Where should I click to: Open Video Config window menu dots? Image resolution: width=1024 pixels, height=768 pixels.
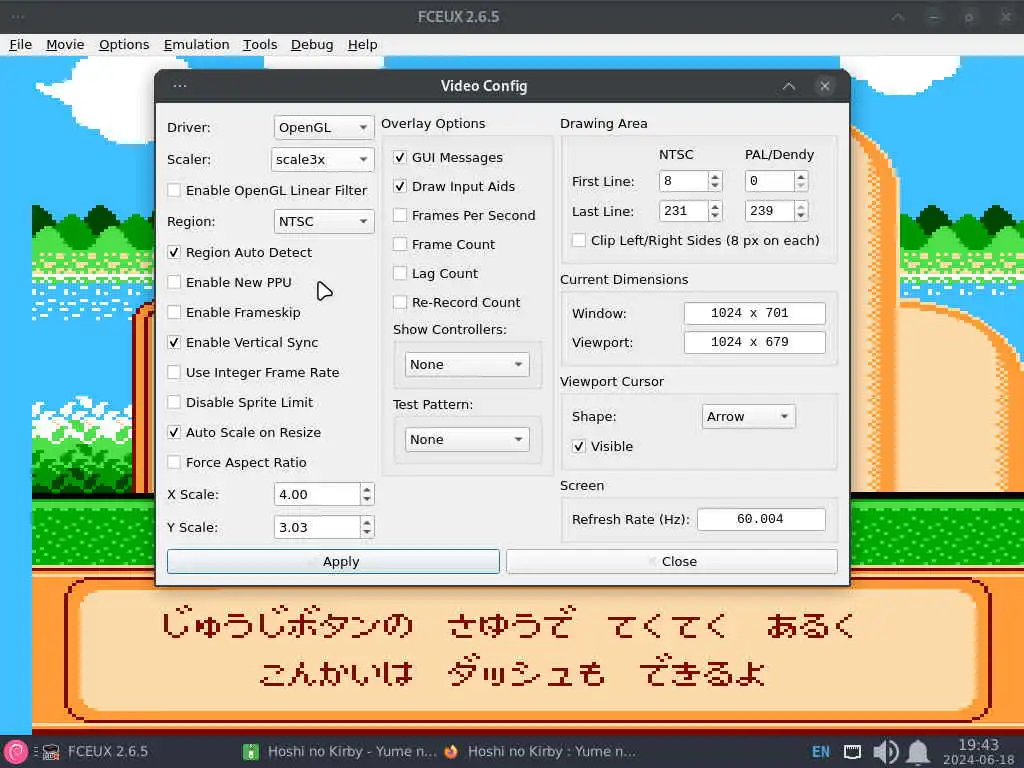pos(180,86)
